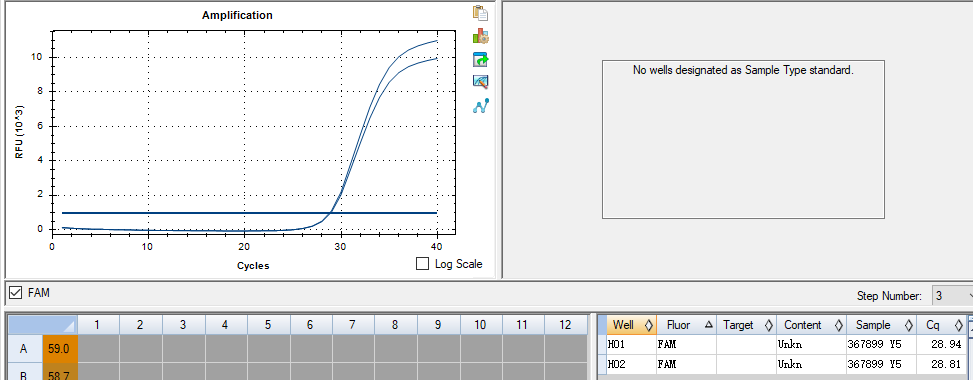The width and height of the screenshot is (973, 380).
Task: Click the Cq column sort diamond
Action: pyautogui.click(x=959, y=325)
